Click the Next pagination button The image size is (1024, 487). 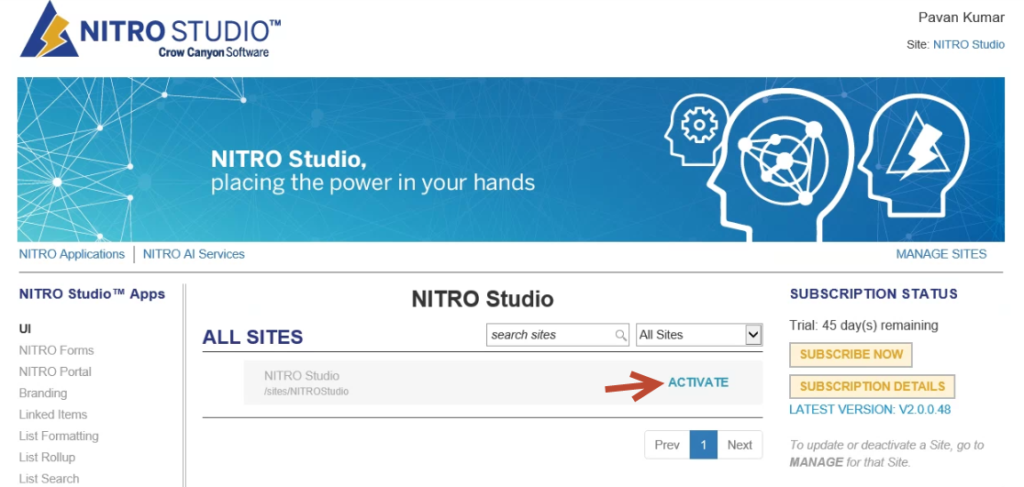740,445
